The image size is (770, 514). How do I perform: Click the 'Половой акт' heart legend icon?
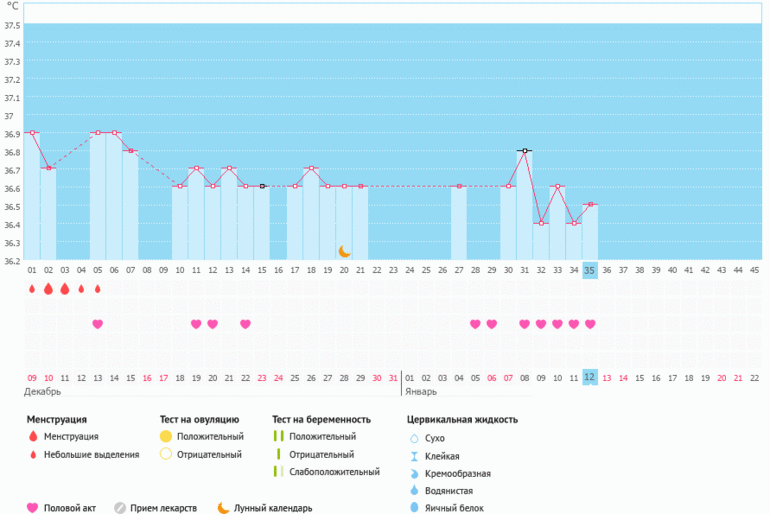32,508
